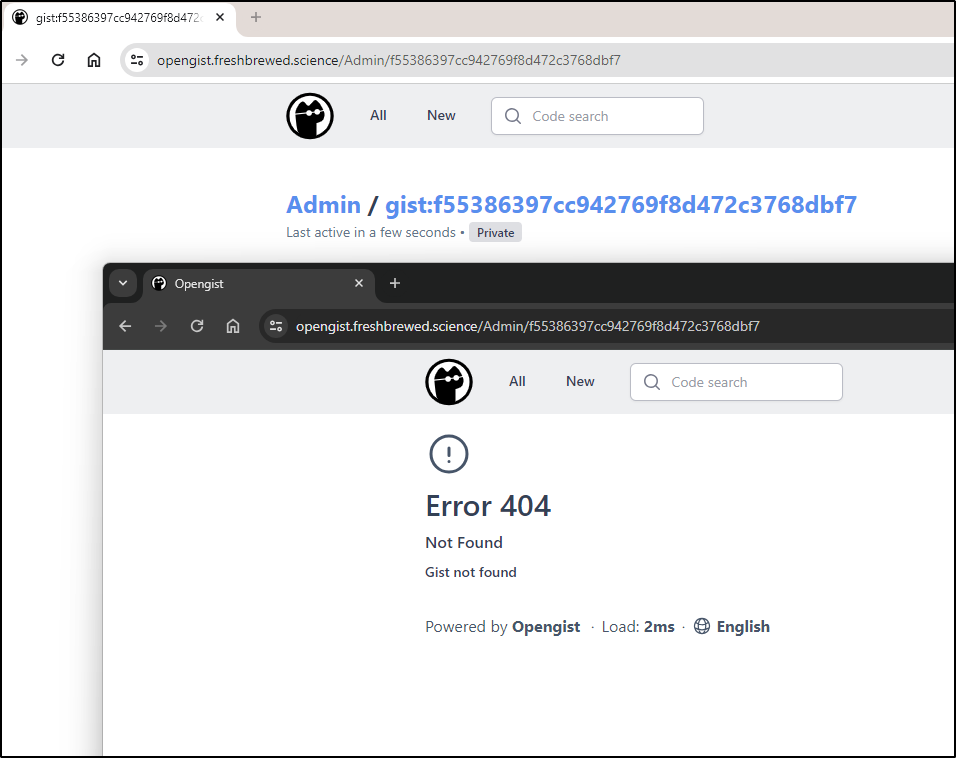Click the error exclamation circle icon
This screenshot has width=956, height=758.
click(449, 454)
